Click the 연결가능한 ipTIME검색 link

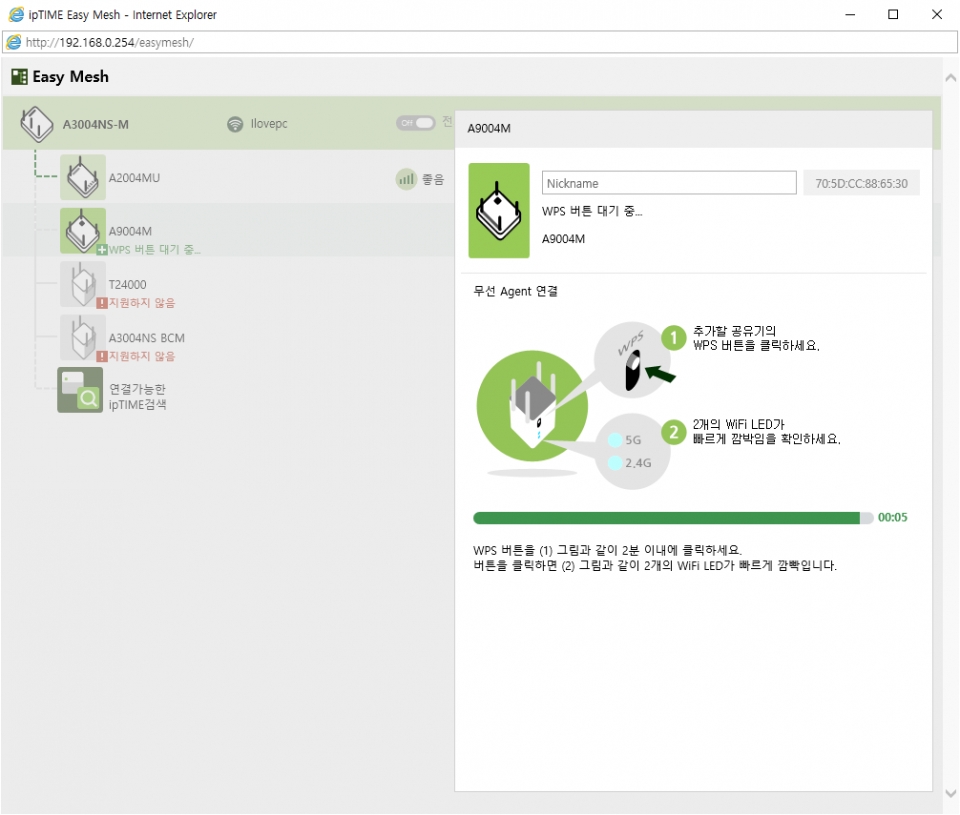pos(138,396)
